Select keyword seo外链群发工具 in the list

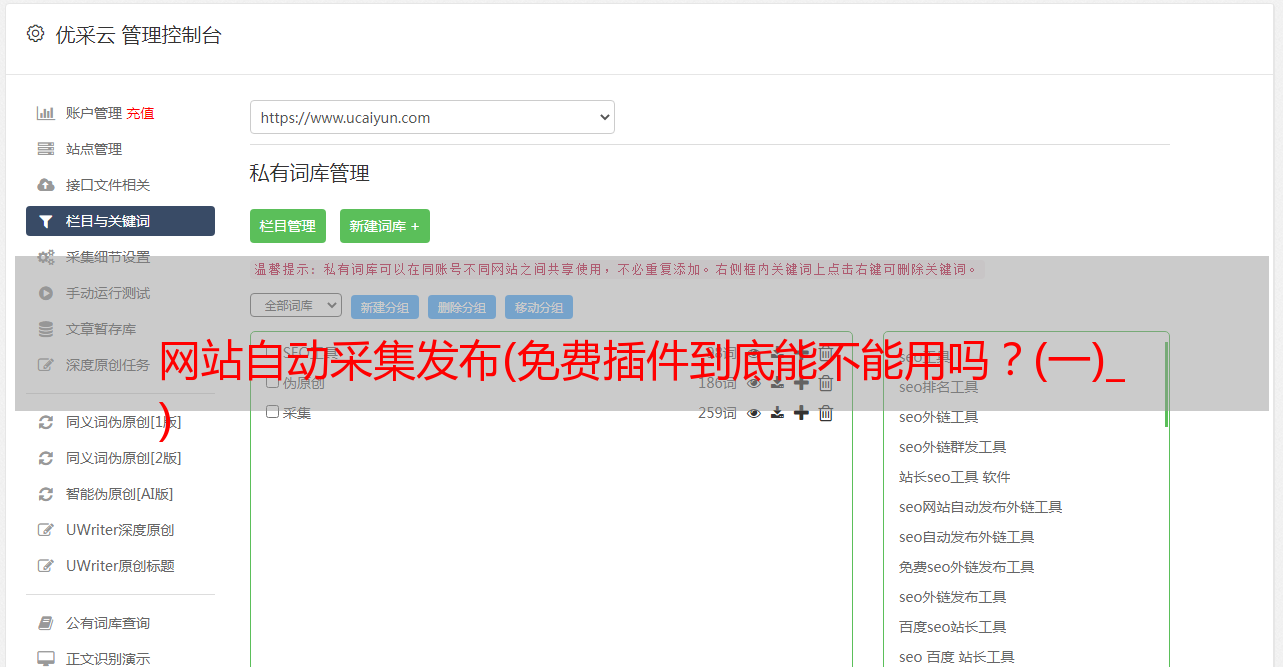coord(952,447)
